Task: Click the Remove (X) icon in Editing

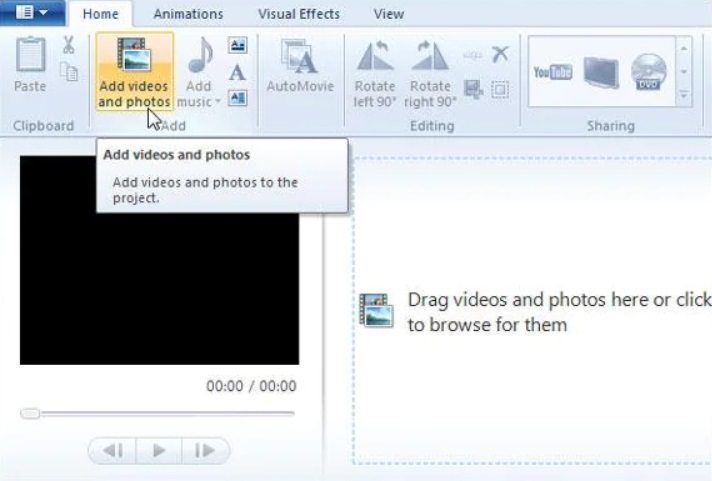Action: click(x=500, y=54)
